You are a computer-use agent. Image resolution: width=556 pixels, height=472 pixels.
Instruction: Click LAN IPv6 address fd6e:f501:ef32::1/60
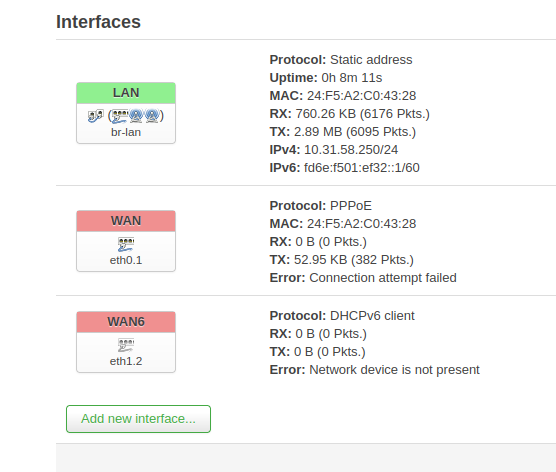362,168
